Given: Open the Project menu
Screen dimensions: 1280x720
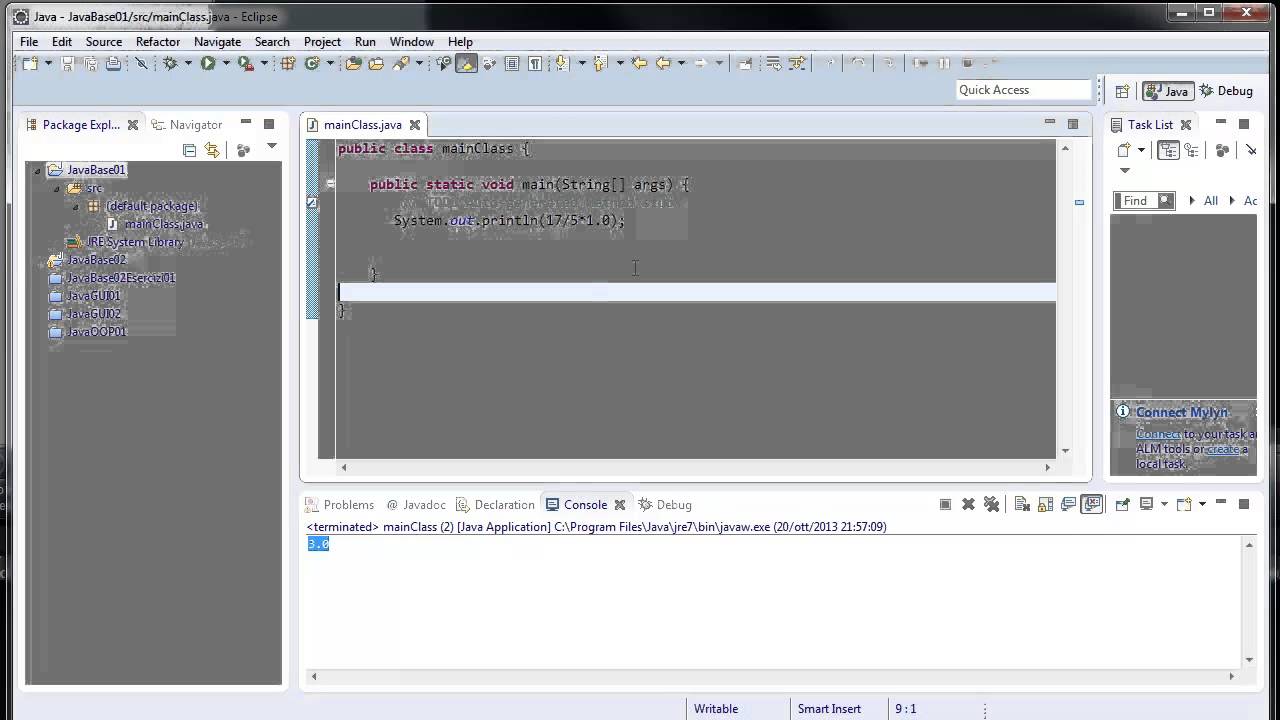Looking at the screenshot, I should (322, 42).
